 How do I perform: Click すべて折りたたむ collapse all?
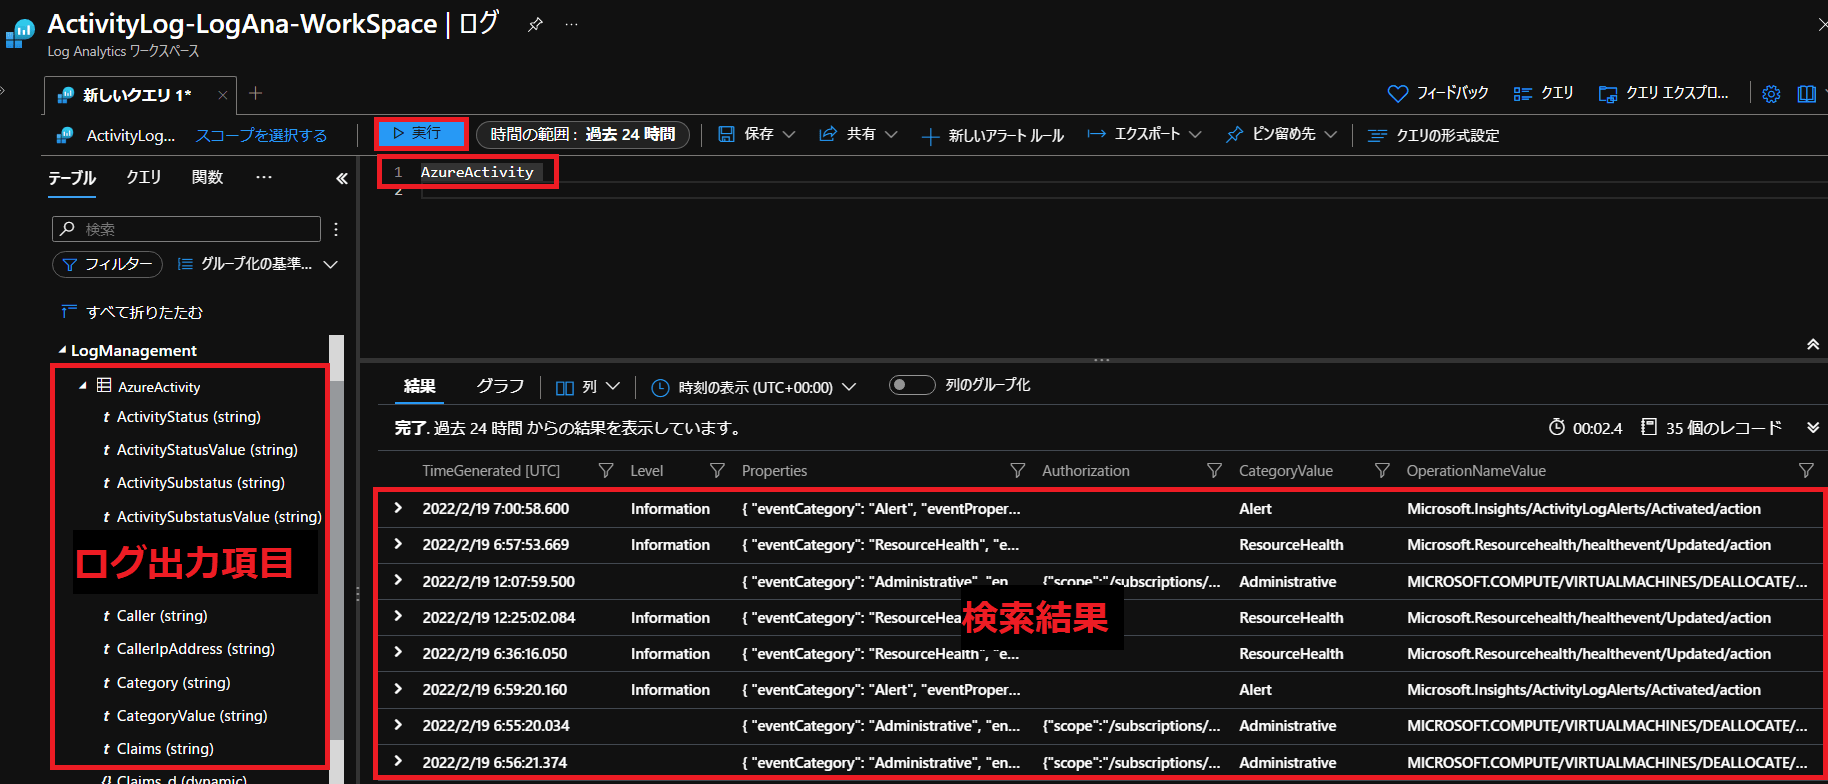pos(132,312)
